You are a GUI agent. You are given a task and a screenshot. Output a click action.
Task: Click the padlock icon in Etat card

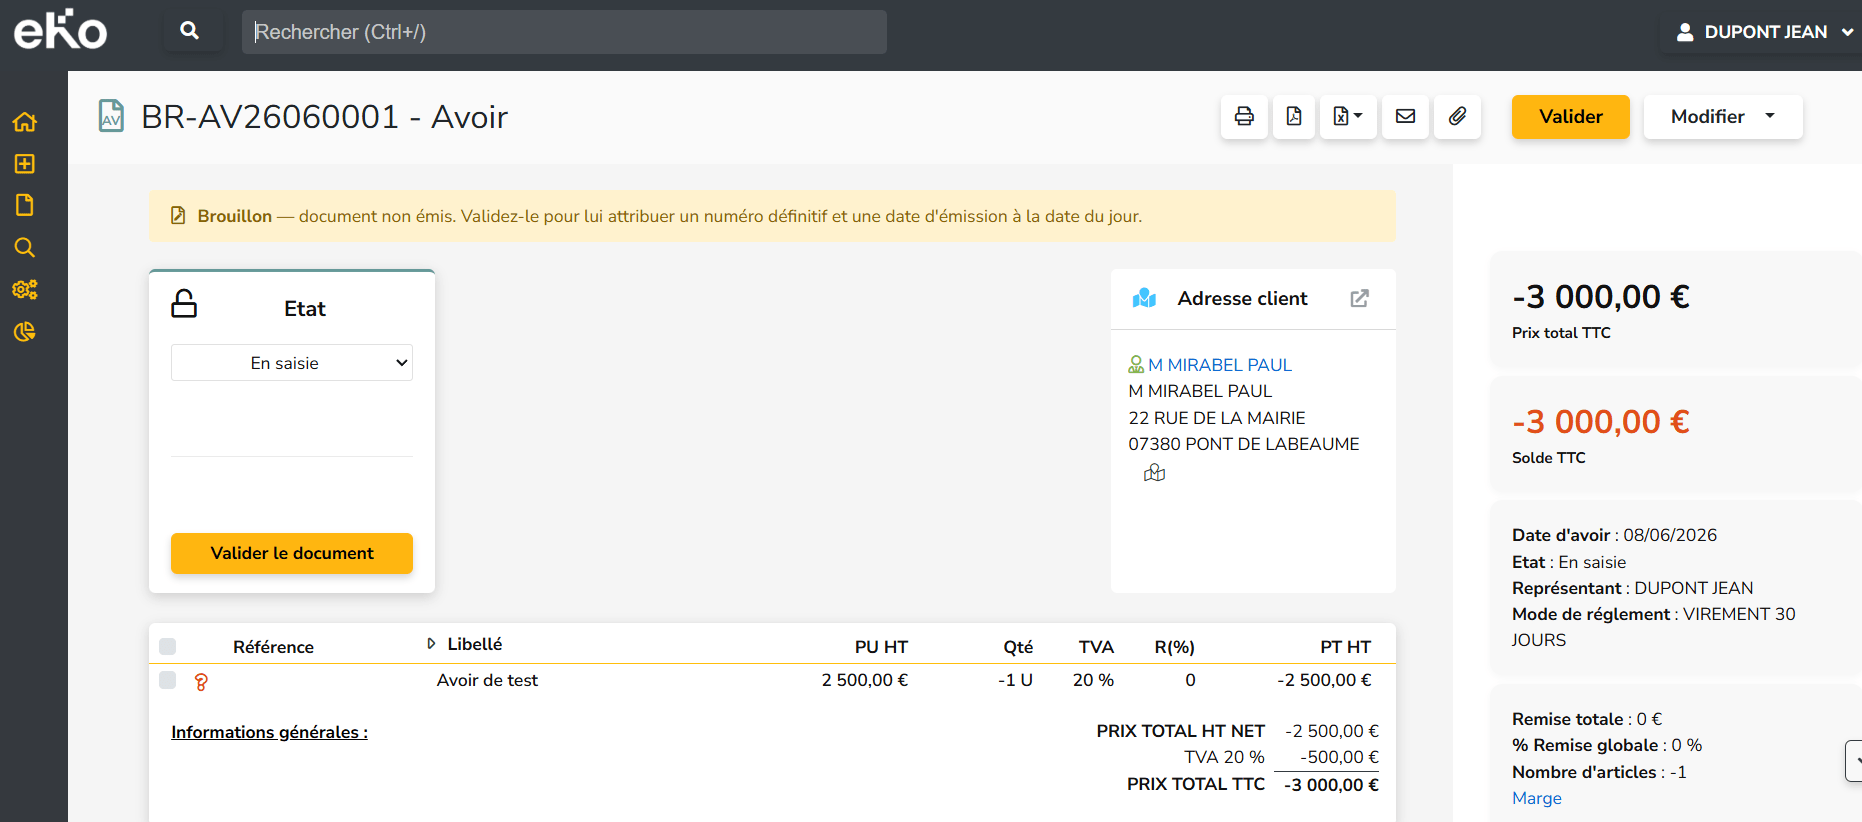(x=184, y=304)
